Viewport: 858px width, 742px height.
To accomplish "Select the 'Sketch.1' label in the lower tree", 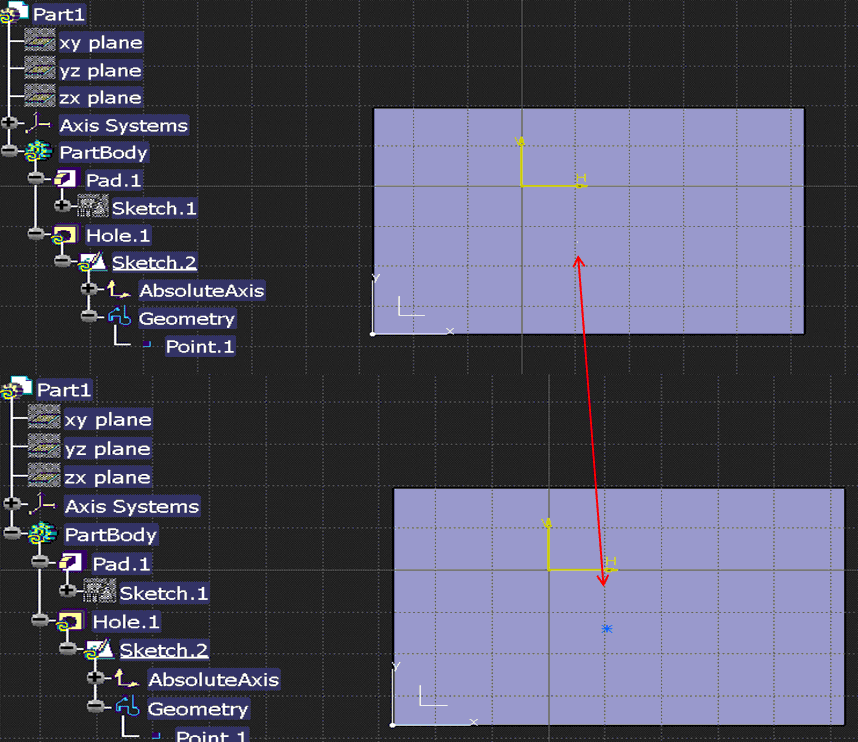I will pos(164,593).
